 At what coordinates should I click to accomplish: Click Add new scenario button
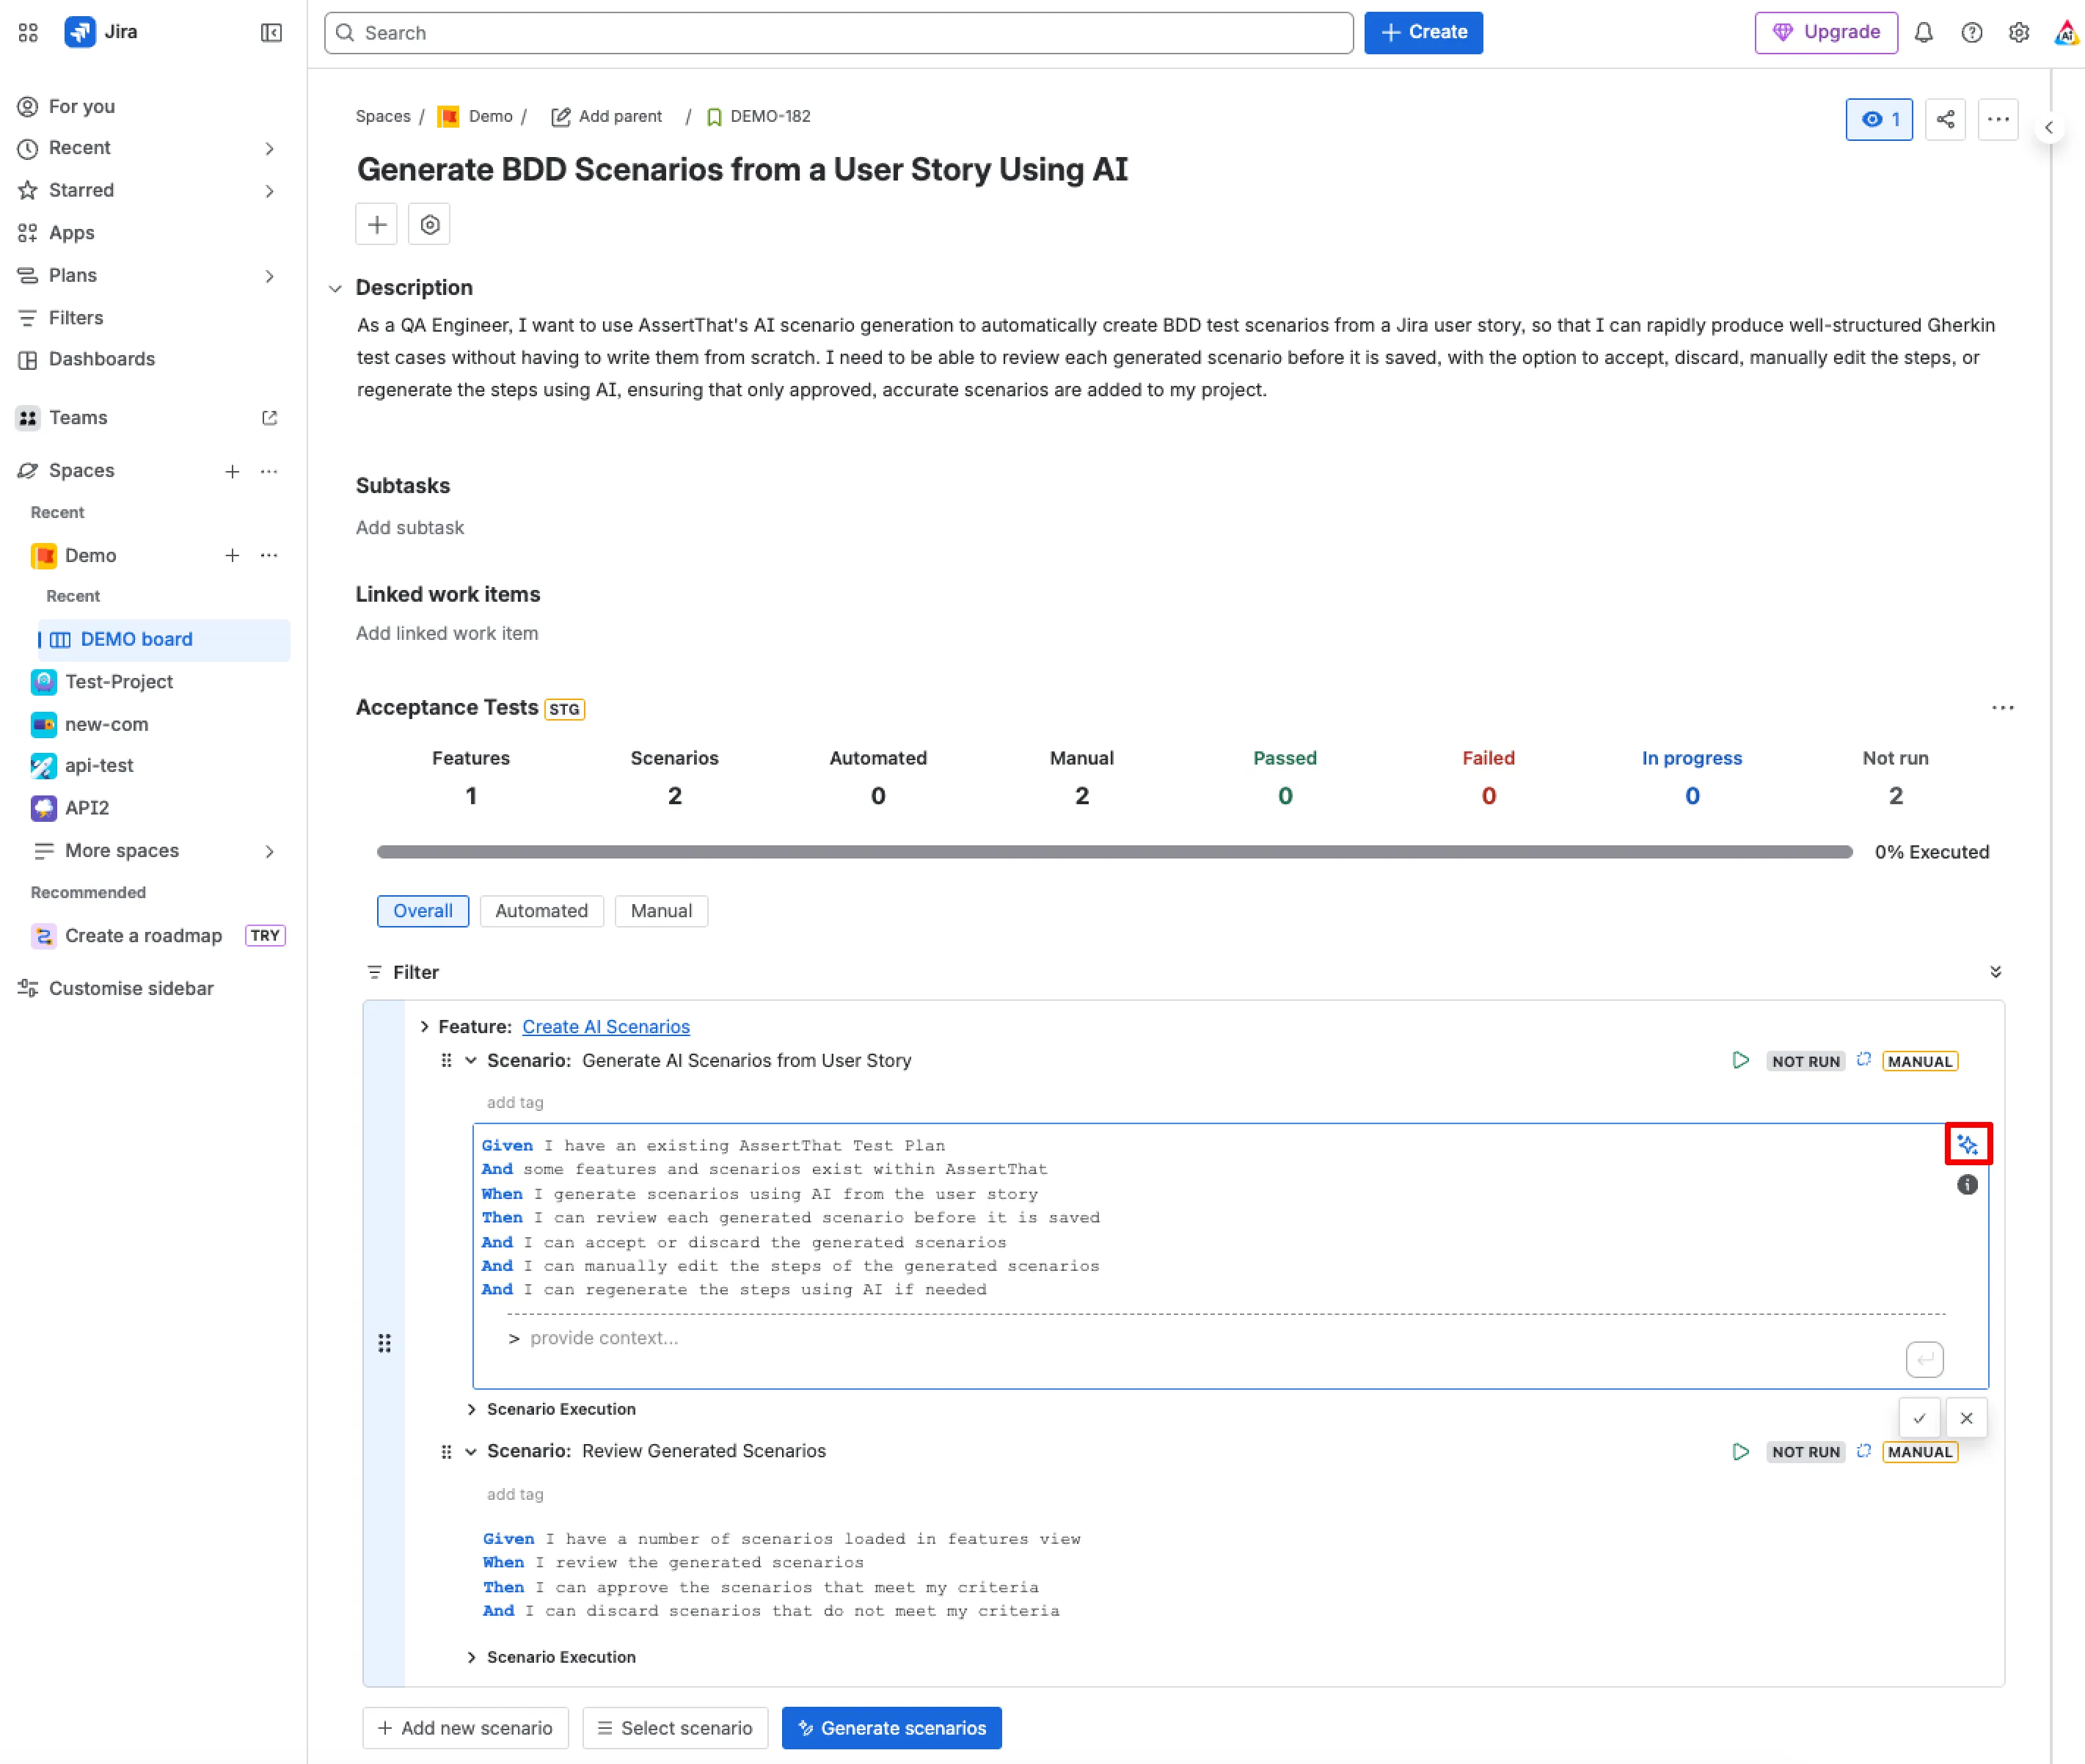(x=465, y=1728)
